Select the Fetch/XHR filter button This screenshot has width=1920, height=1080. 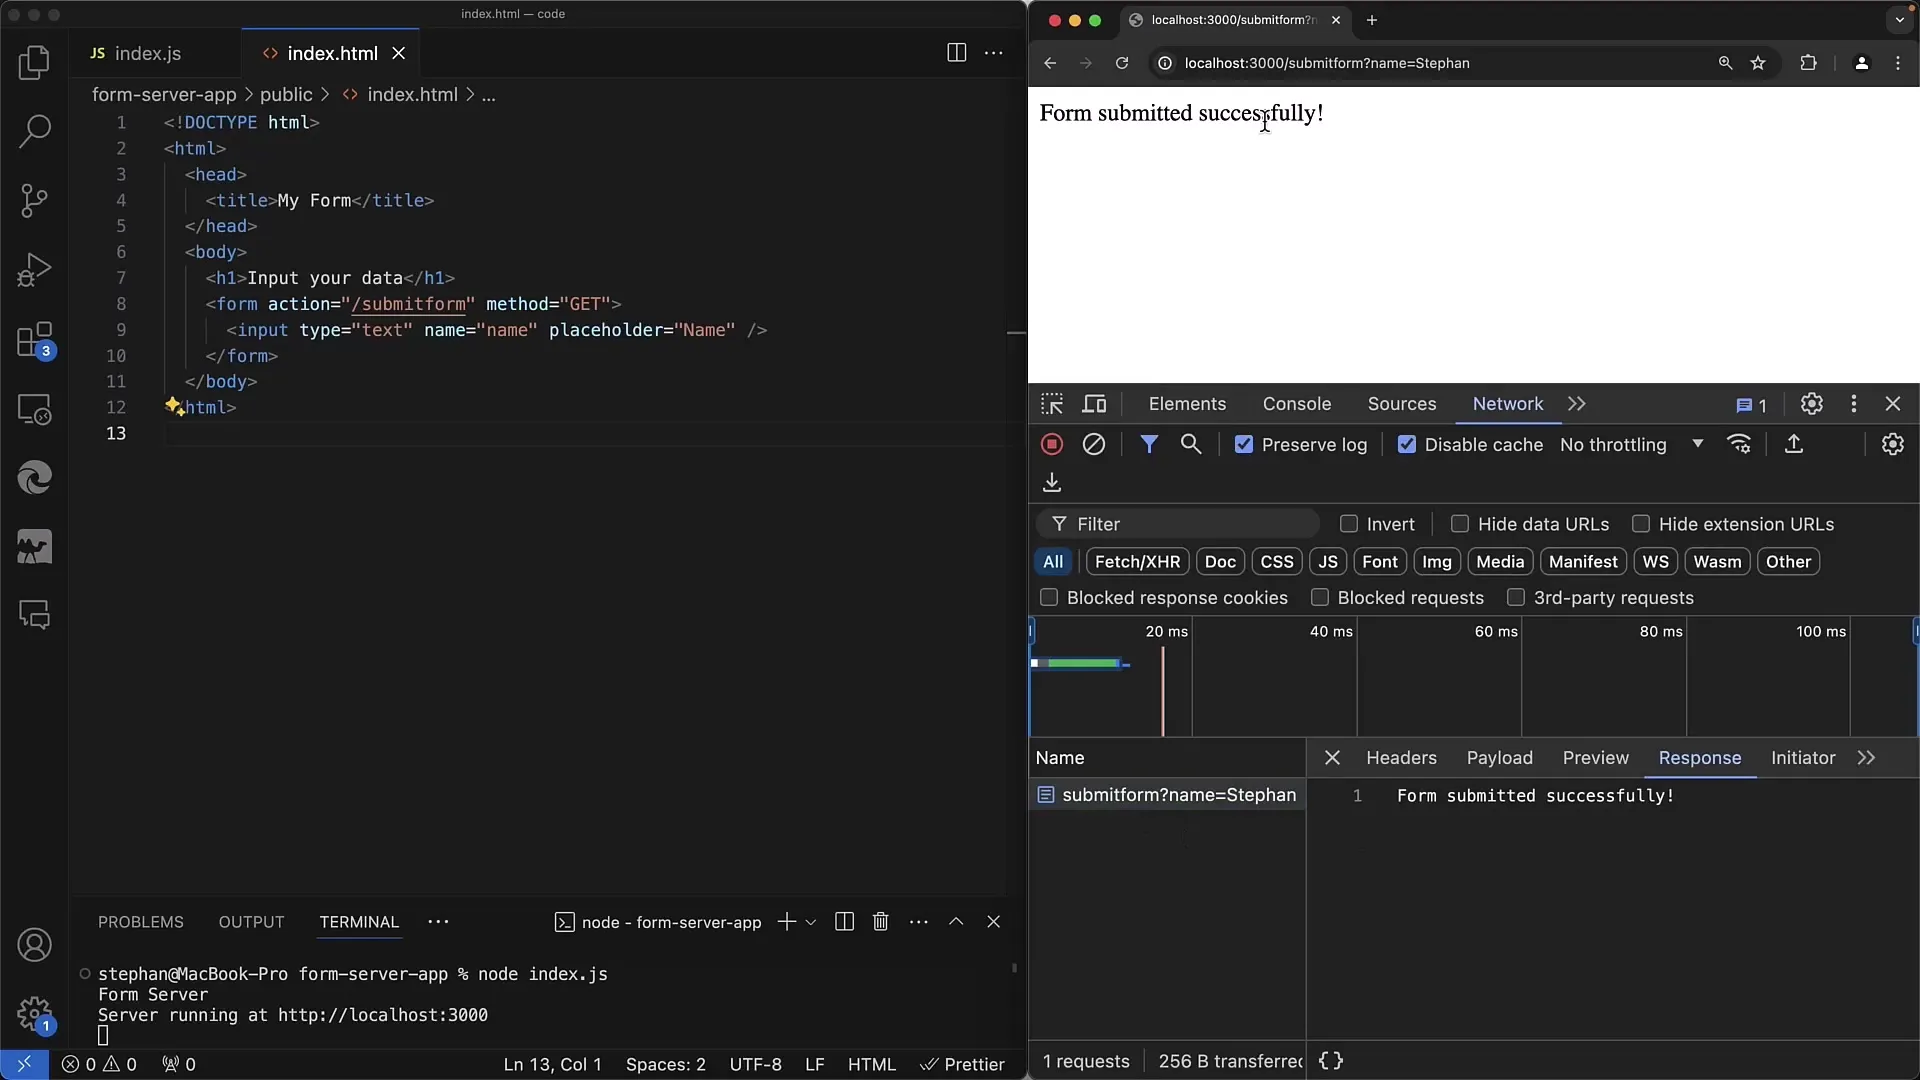pos(1137,562)
